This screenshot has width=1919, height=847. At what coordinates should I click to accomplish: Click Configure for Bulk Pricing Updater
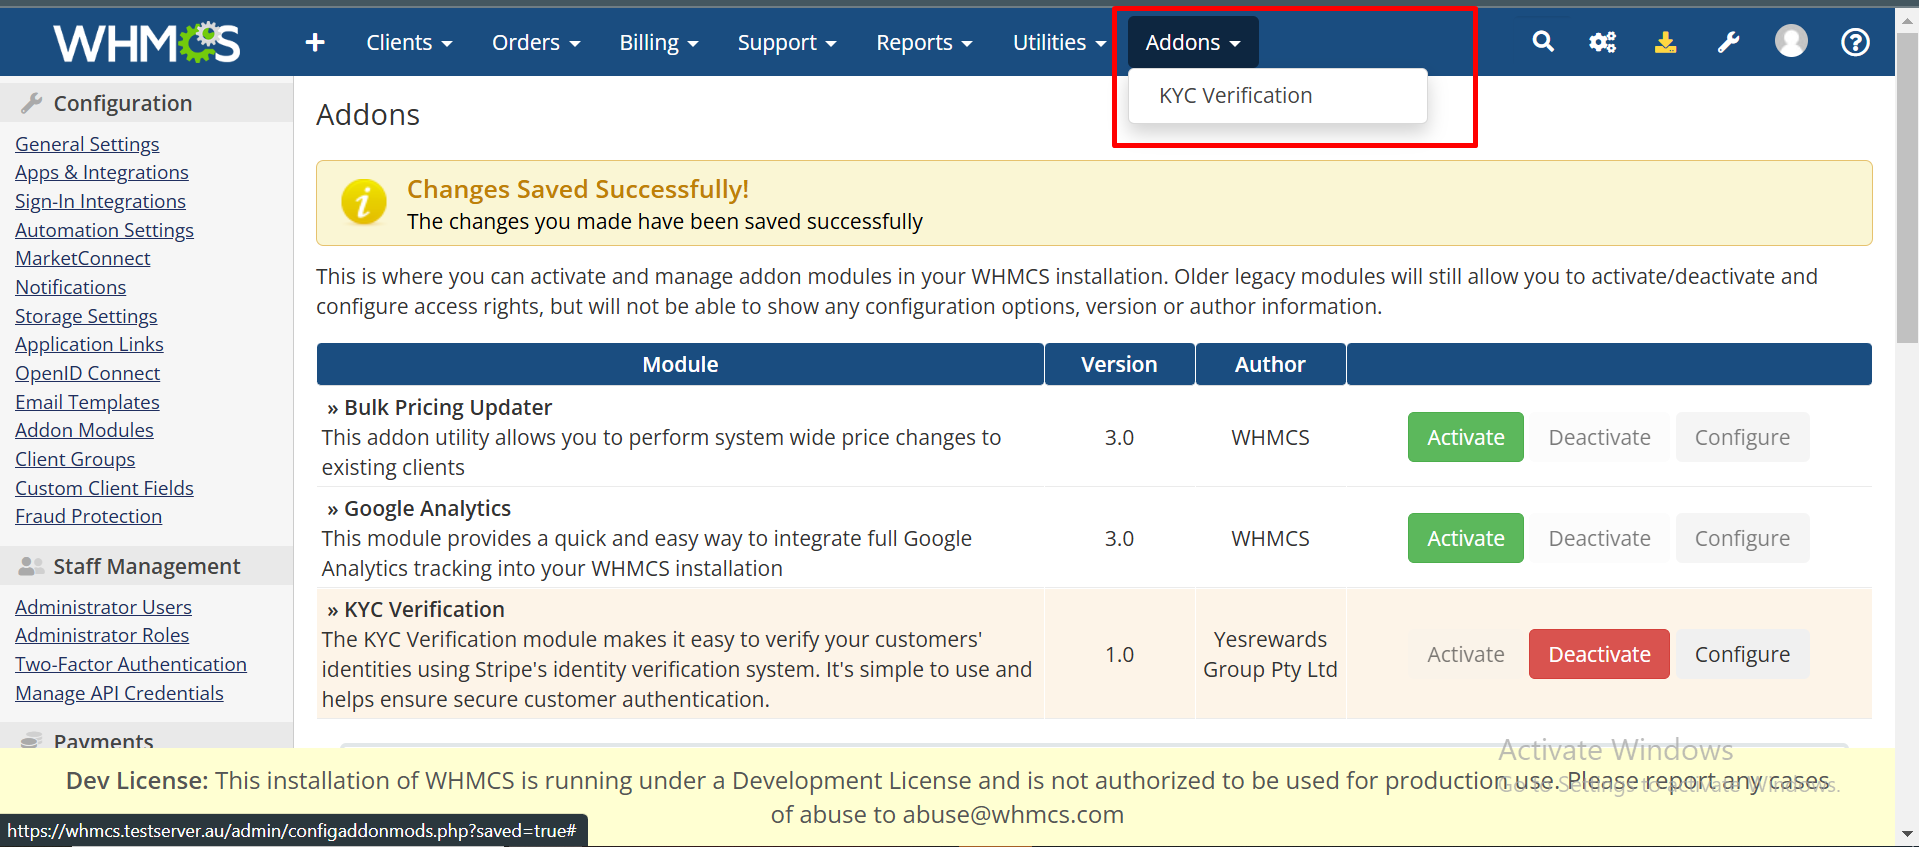click(1742, 437)
